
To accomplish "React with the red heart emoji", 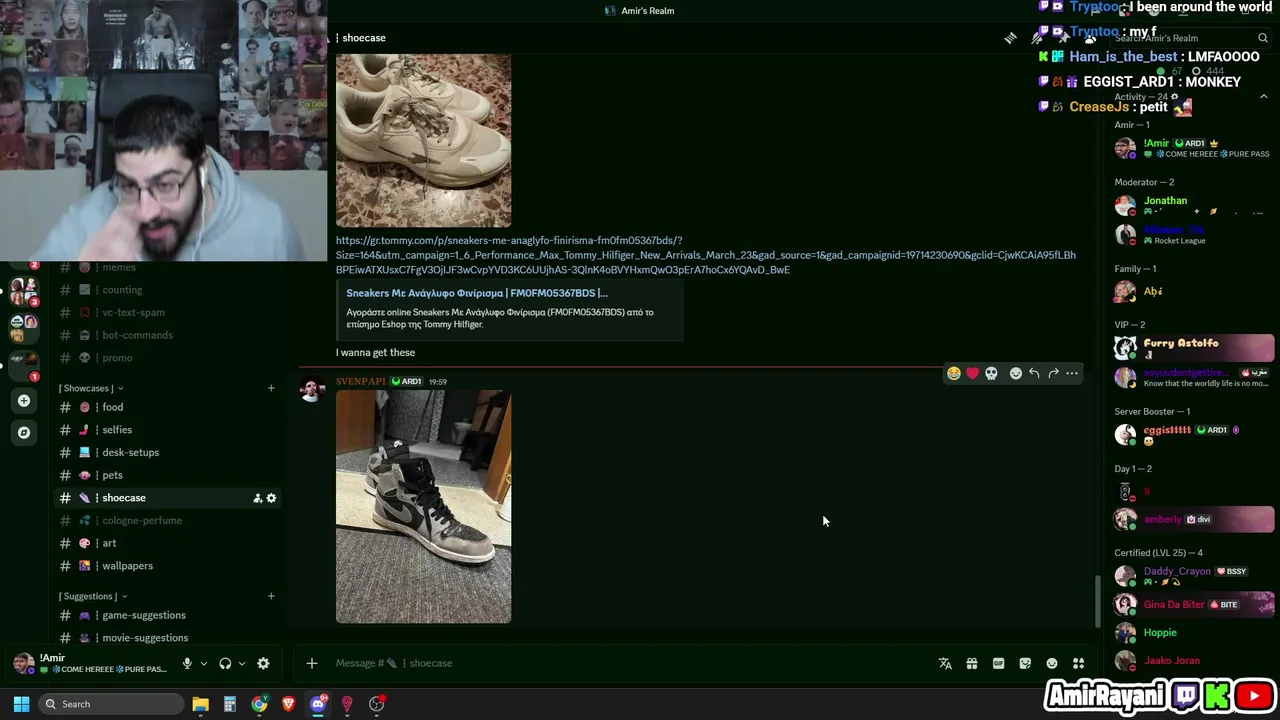I will (973, 373).
